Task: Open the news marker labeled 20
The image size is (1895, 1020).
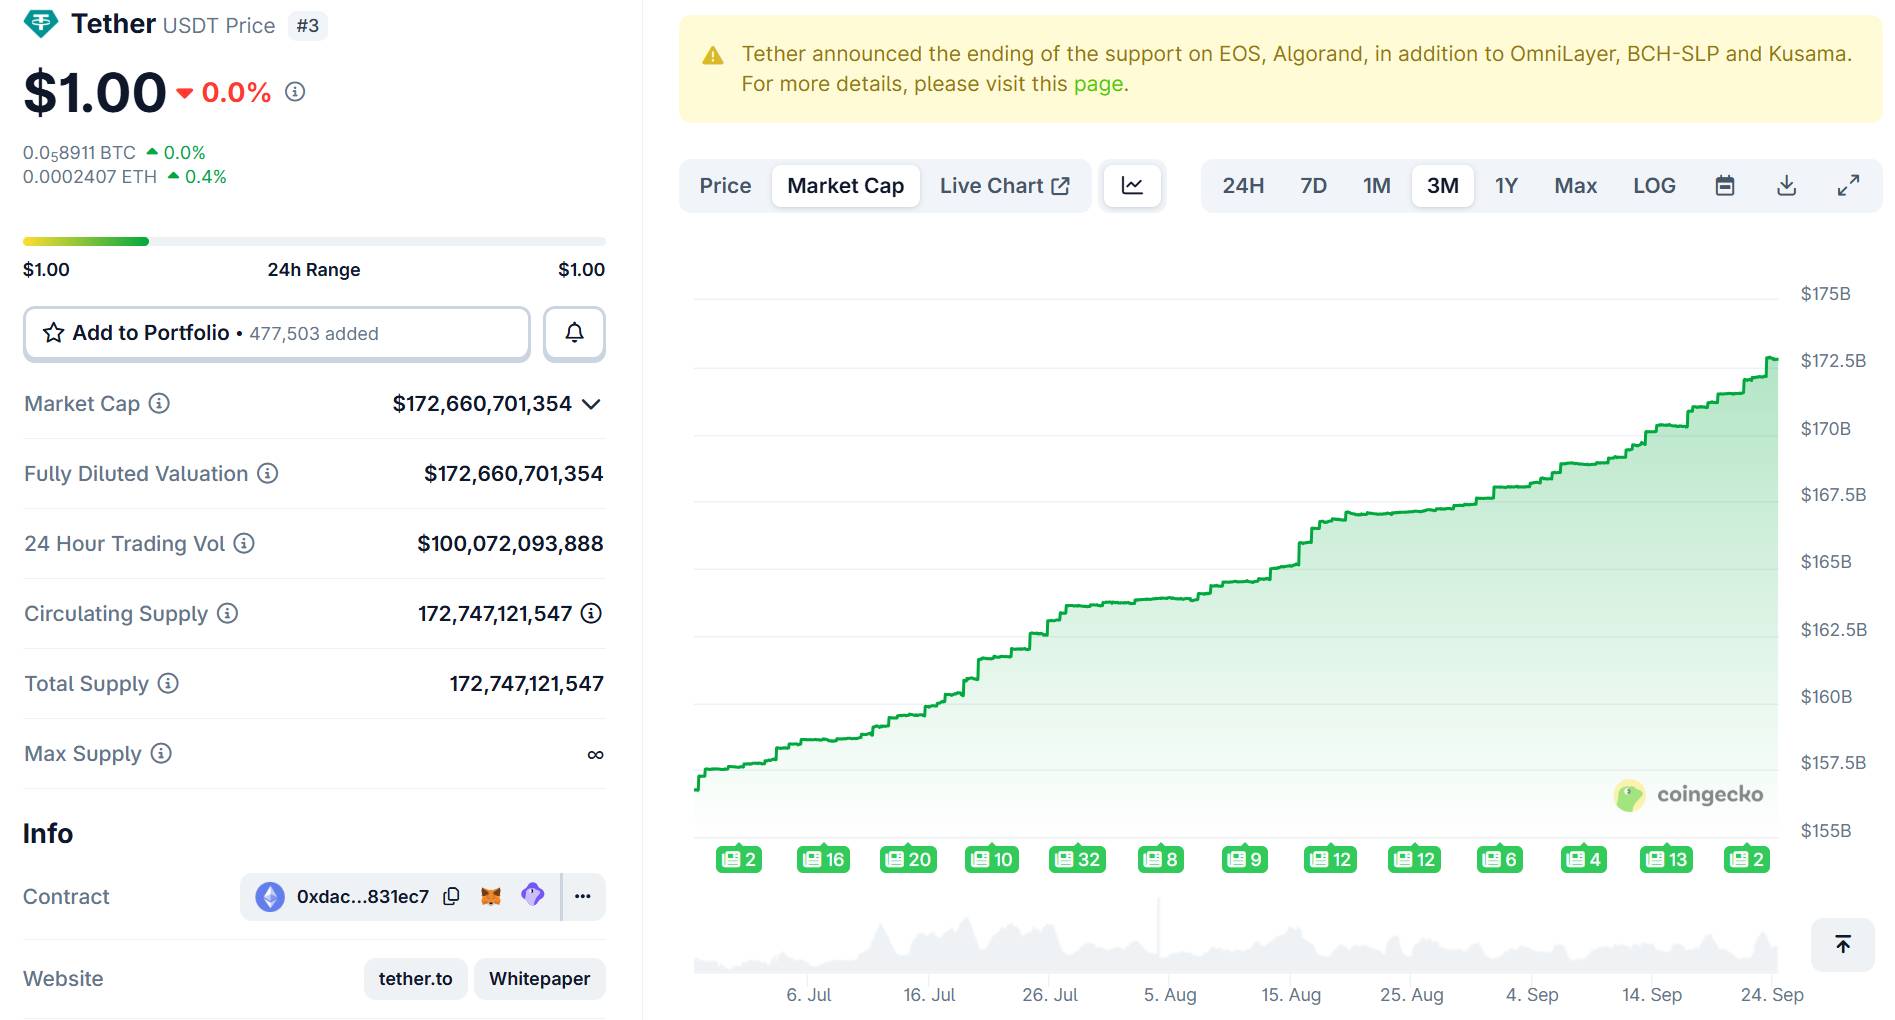Action: (x=908, y=859)
